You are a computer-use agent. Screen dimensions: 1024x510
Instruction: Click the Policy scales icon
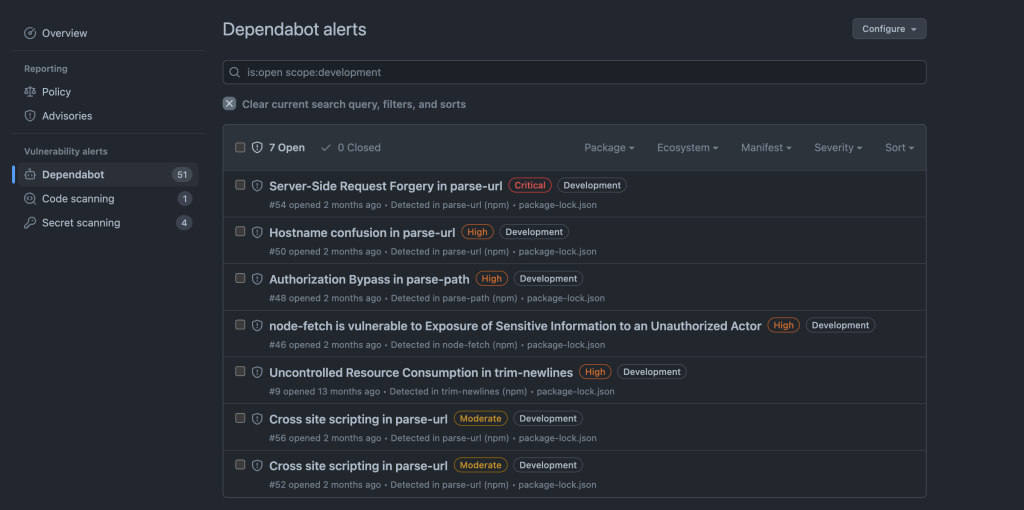30,92
